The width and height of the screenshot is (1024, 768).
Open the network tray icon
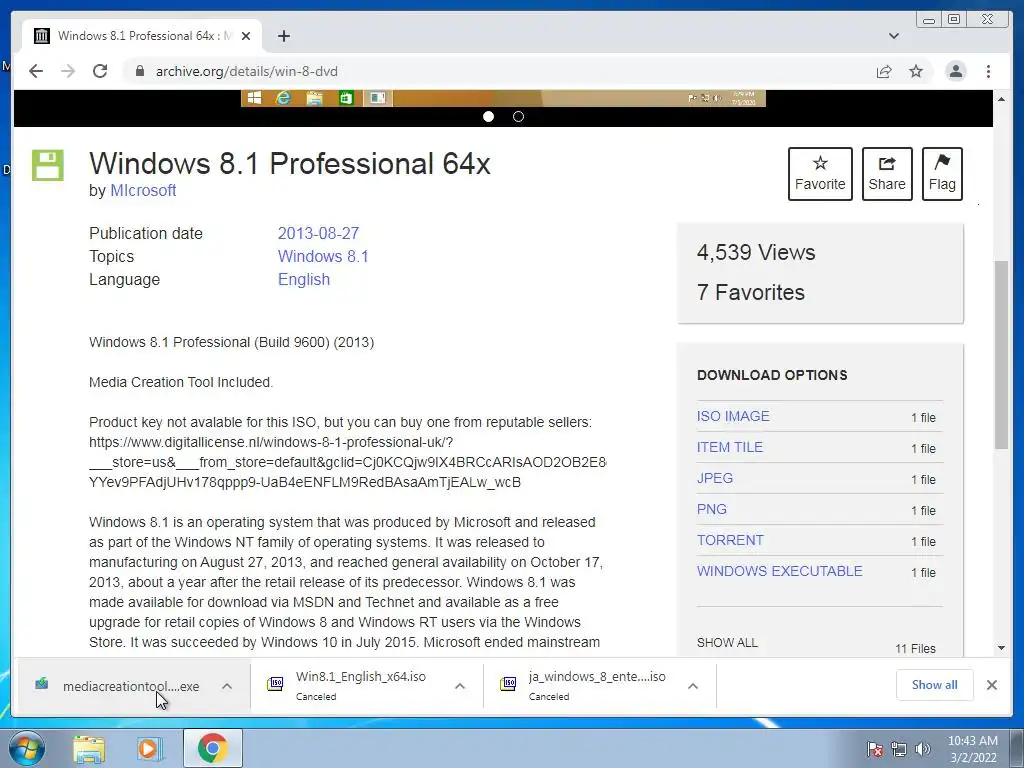point(899,749)
